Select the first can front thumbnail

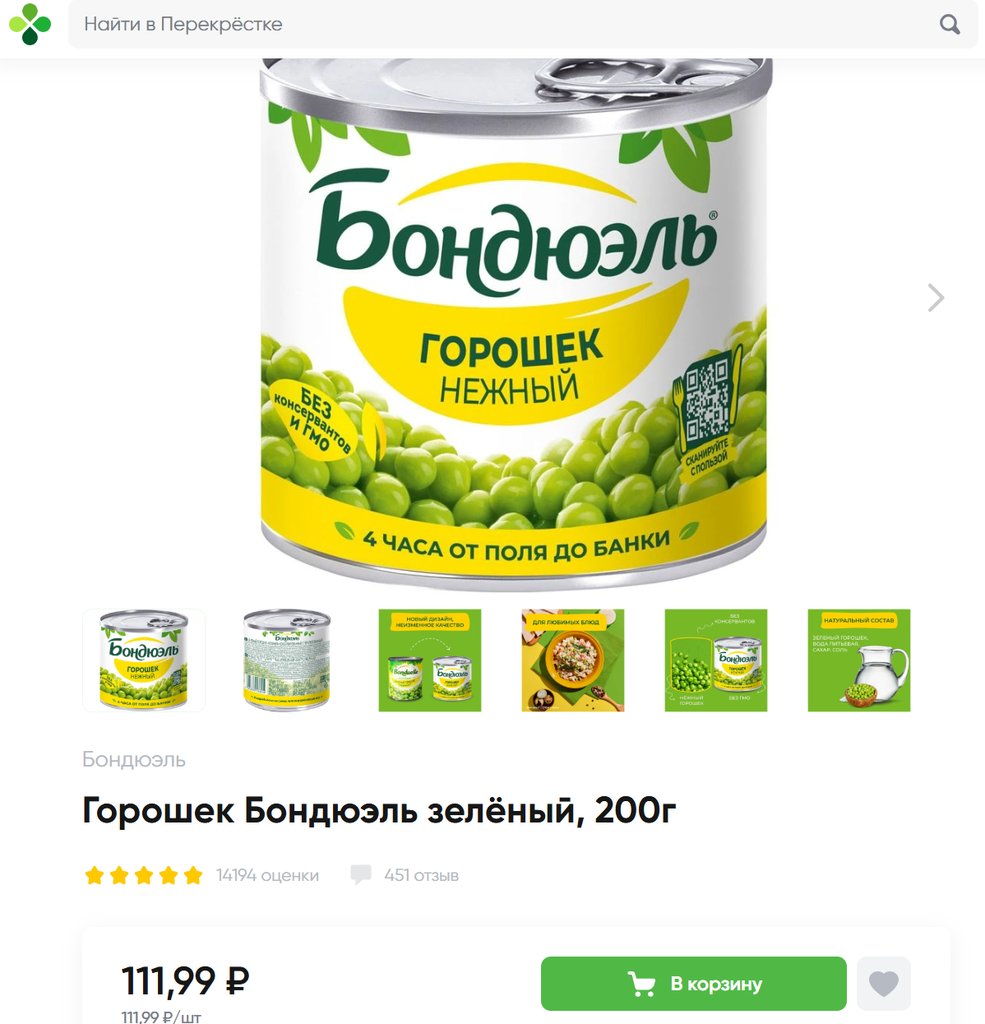coord(144,660)
